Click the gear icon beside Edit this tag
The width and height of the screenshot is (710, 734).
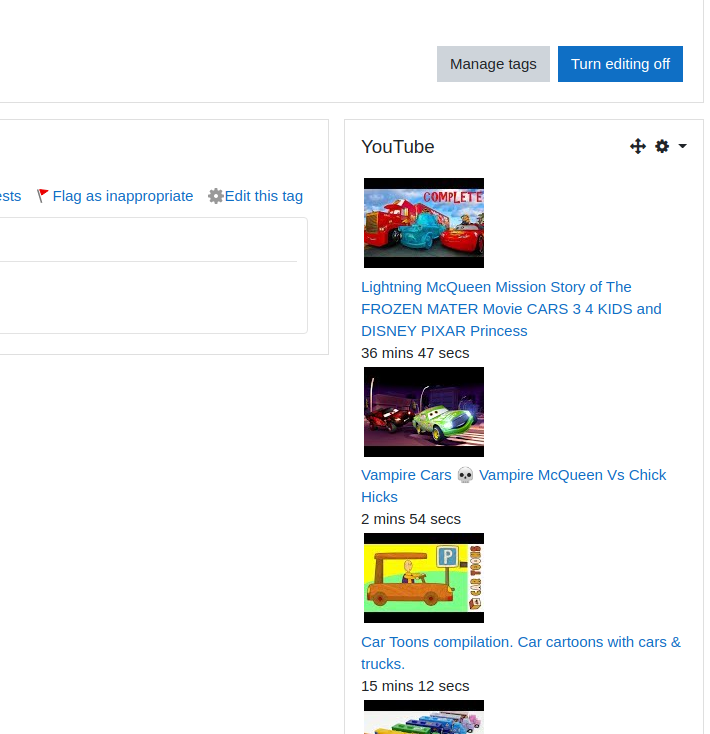click(216, 196)
